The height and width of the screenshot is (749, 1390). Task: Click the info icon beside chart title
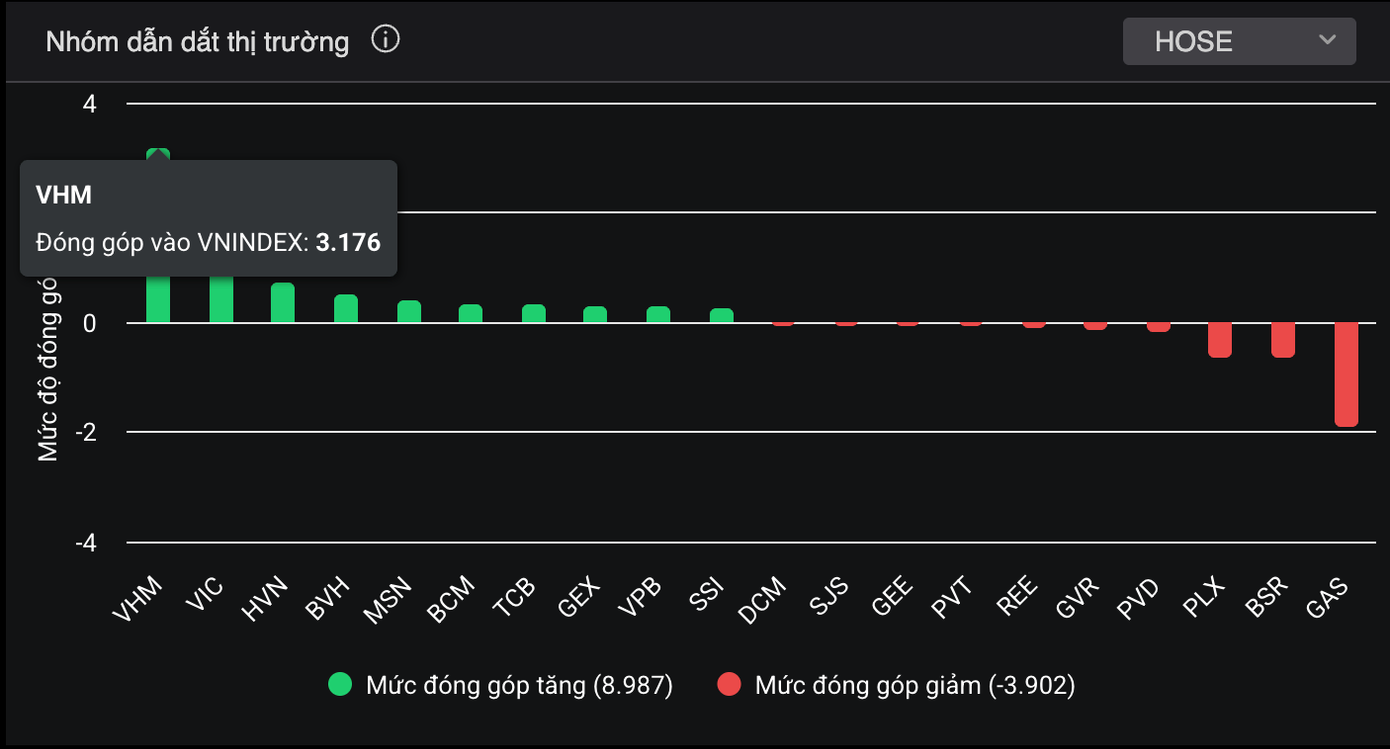385,40
